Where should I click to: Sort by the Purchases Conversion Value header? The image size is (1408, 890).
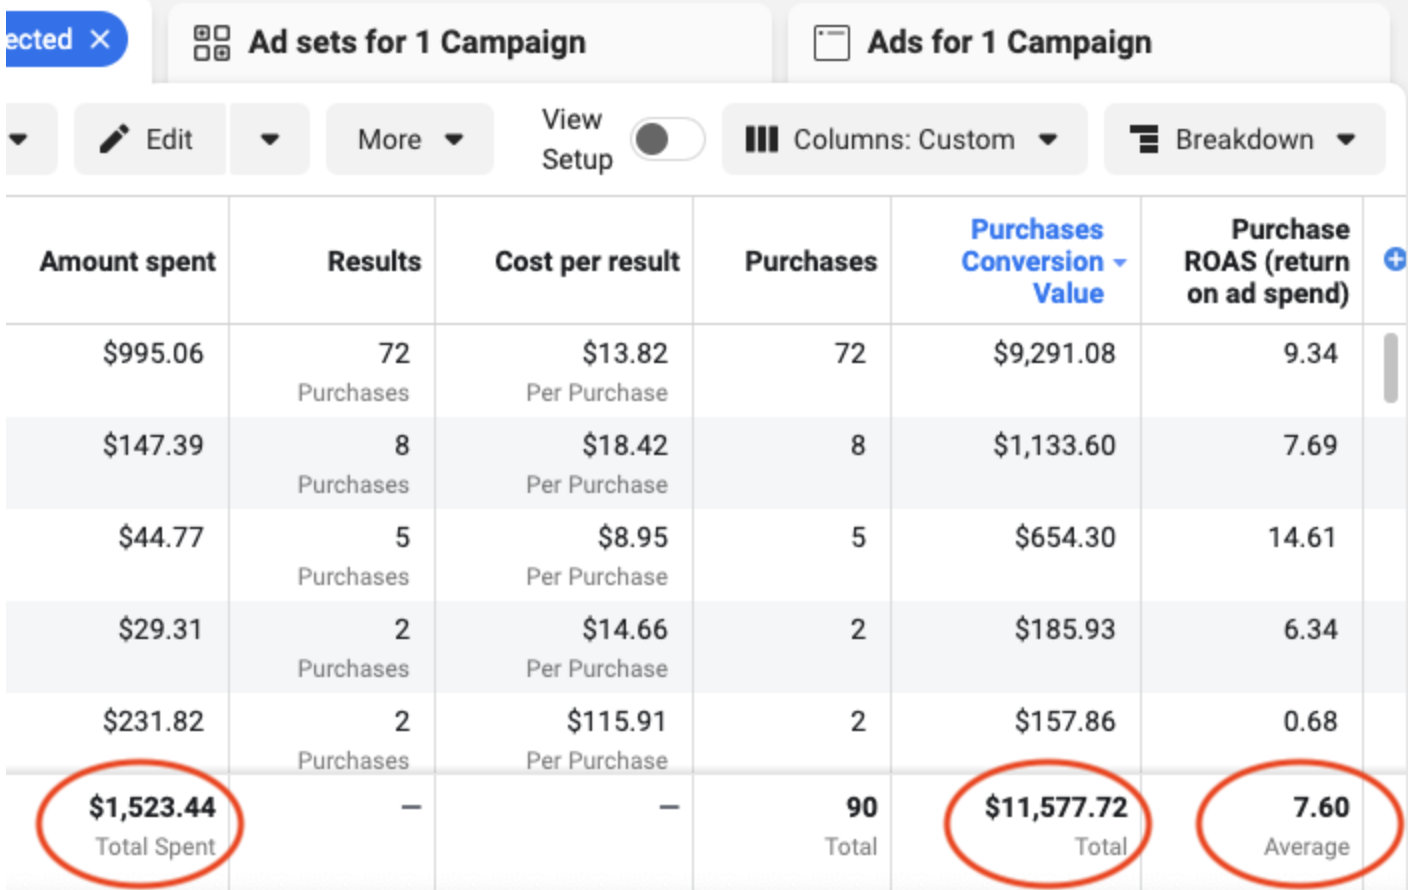pos(1035,262)
